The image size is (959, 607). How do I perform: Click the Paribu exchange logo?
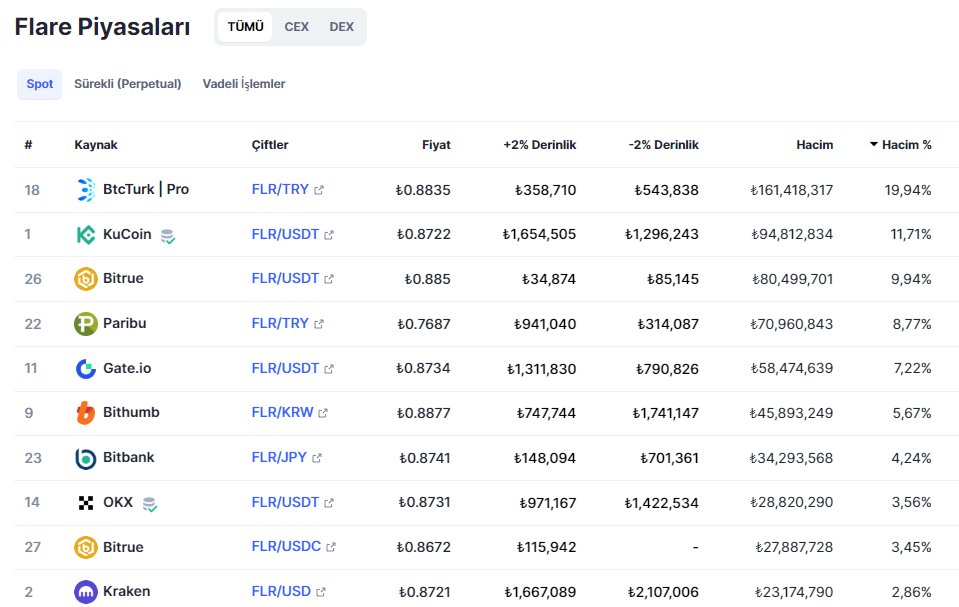pos(86,324)
